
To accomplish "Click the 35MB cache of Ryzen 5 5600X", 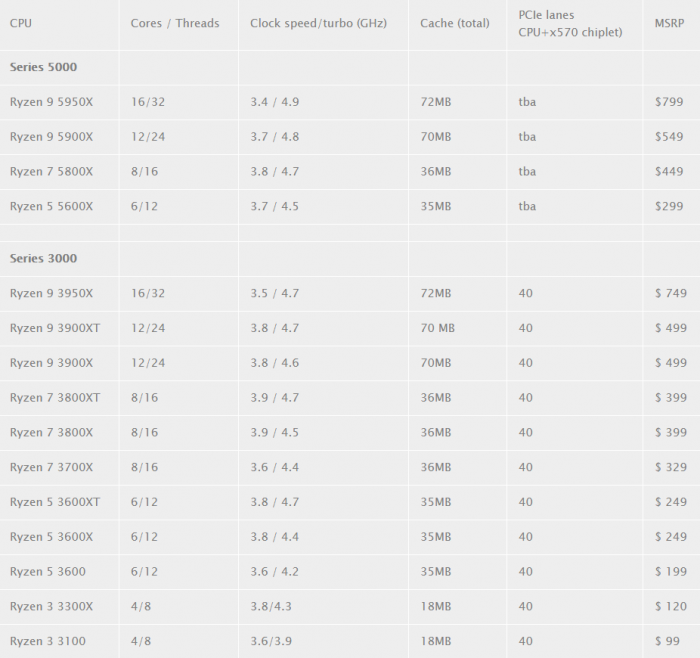I will pyautogui.click(x=436, y=207).
